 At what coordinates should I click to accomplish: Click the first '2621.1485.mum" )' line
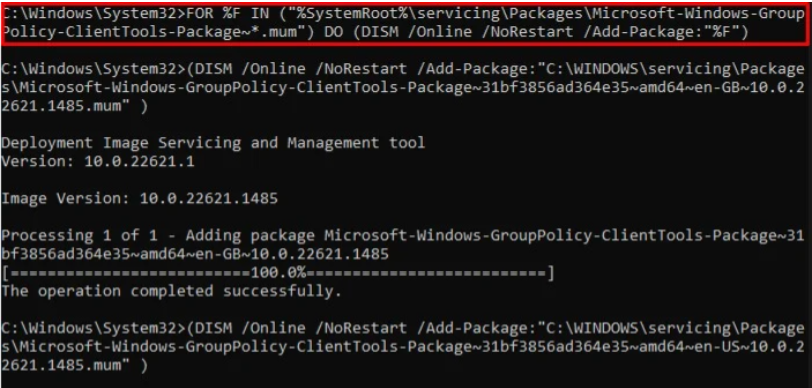click(x=75, y=106)
